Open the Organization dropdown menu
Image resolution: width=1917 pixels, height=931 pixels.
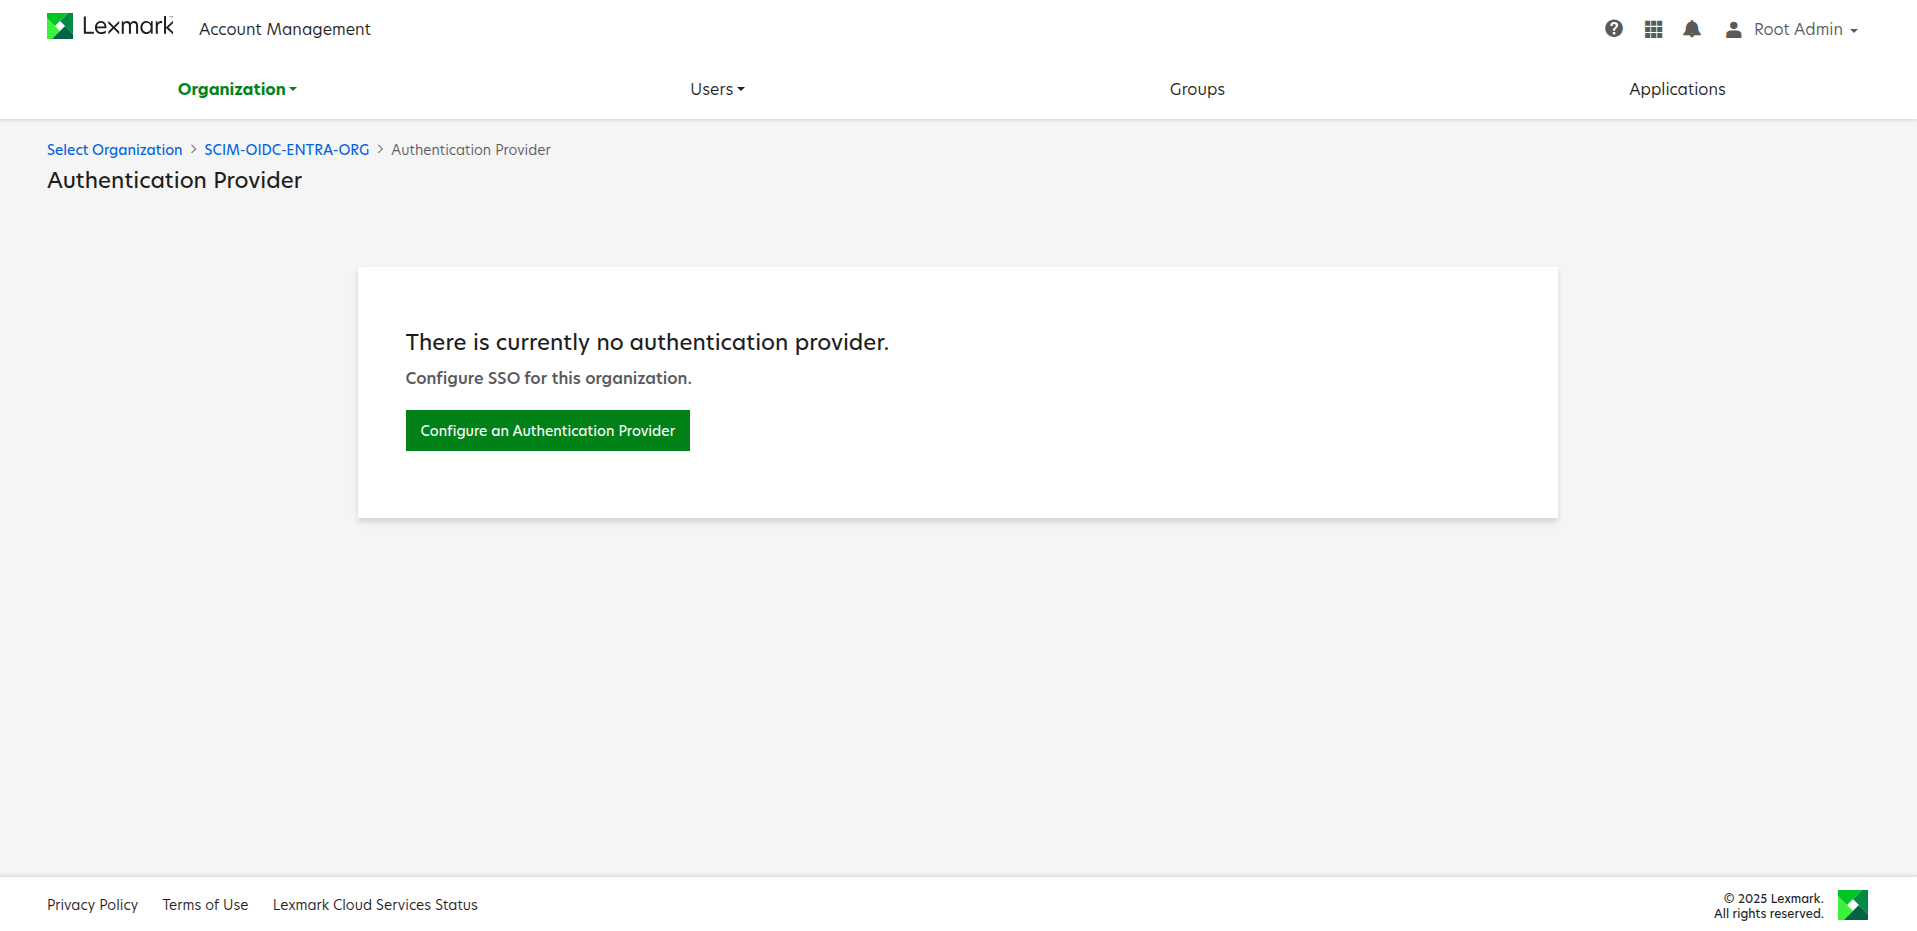(x=237, y=89)
